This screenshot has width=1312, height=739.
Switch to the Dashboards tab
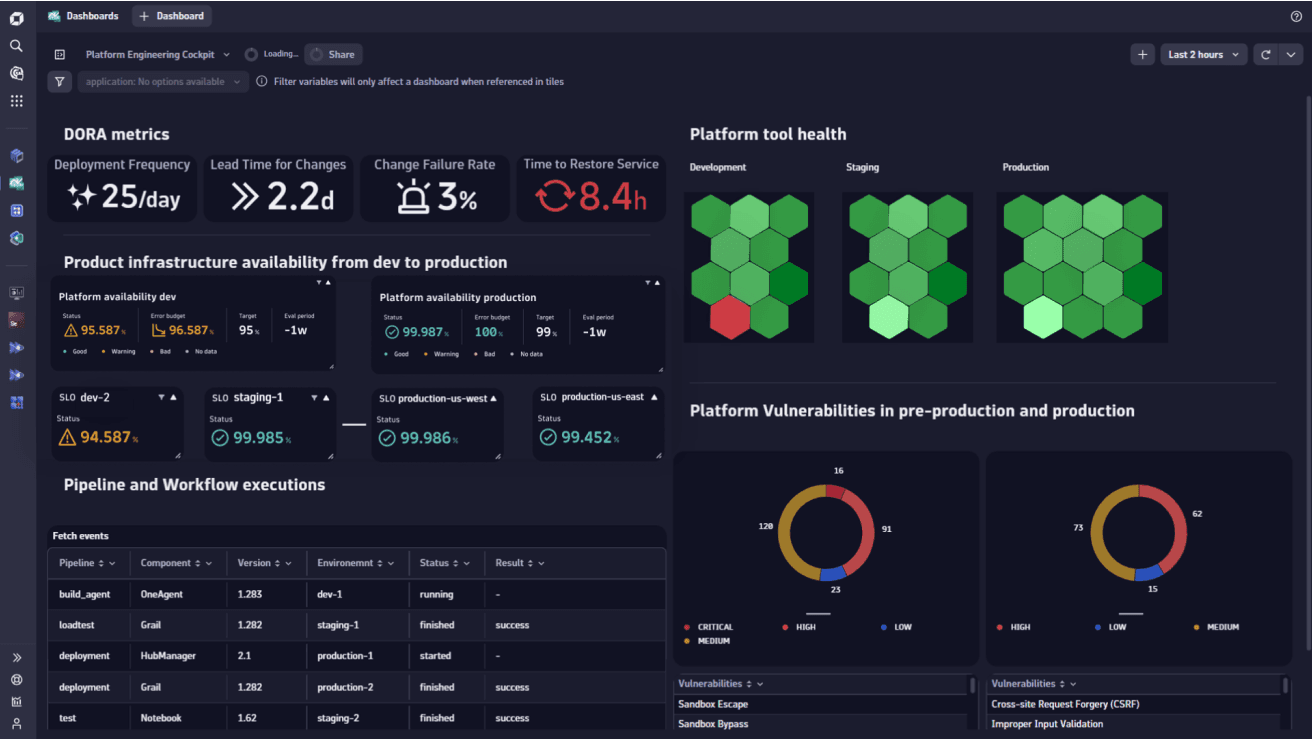pyautogui.click(x=83, y=16)
